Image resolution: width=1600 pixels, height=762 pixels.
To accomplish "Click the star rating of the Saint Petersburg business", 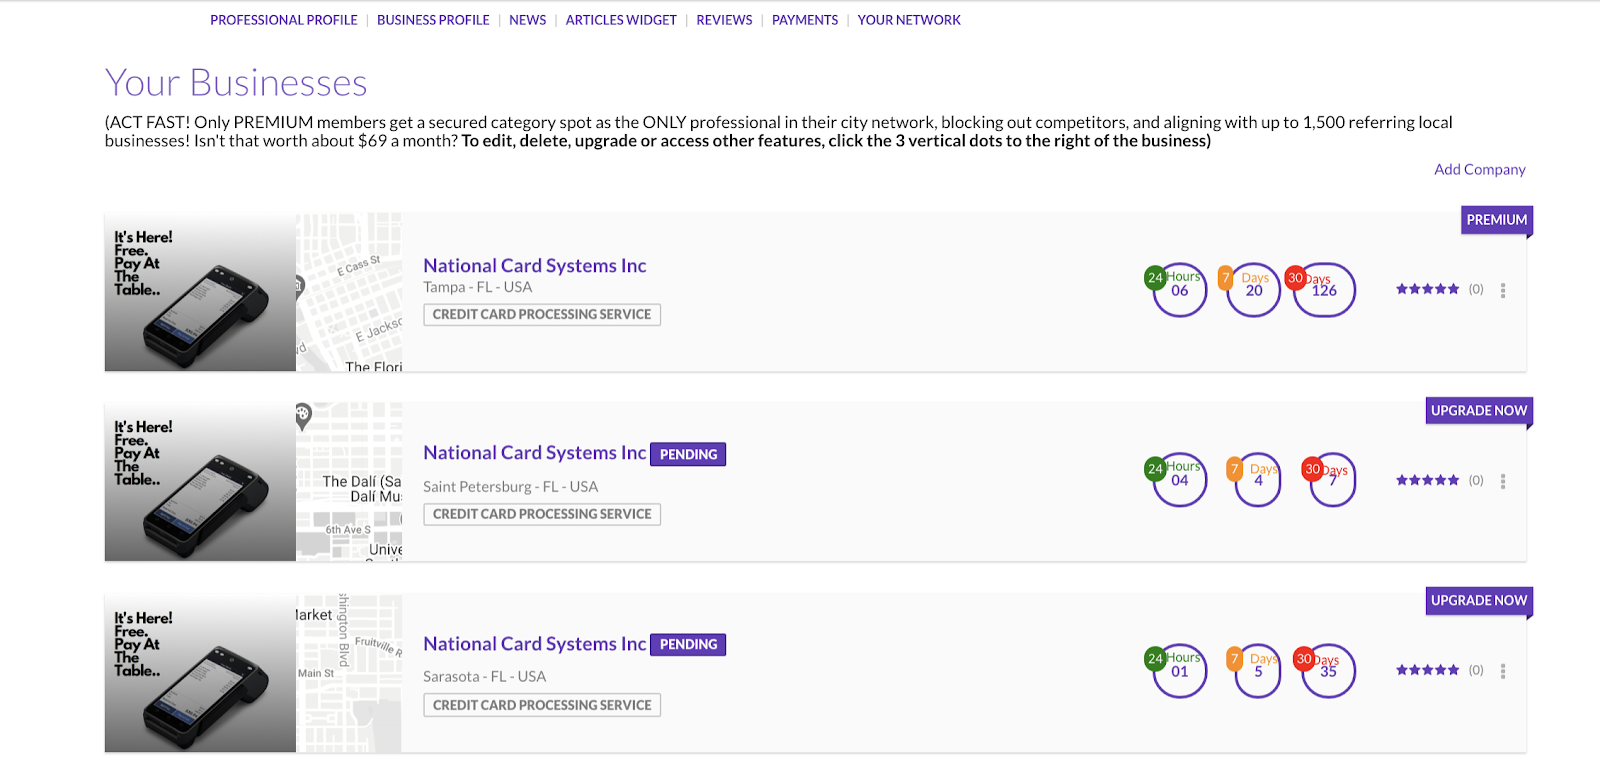I will 1428,480.
